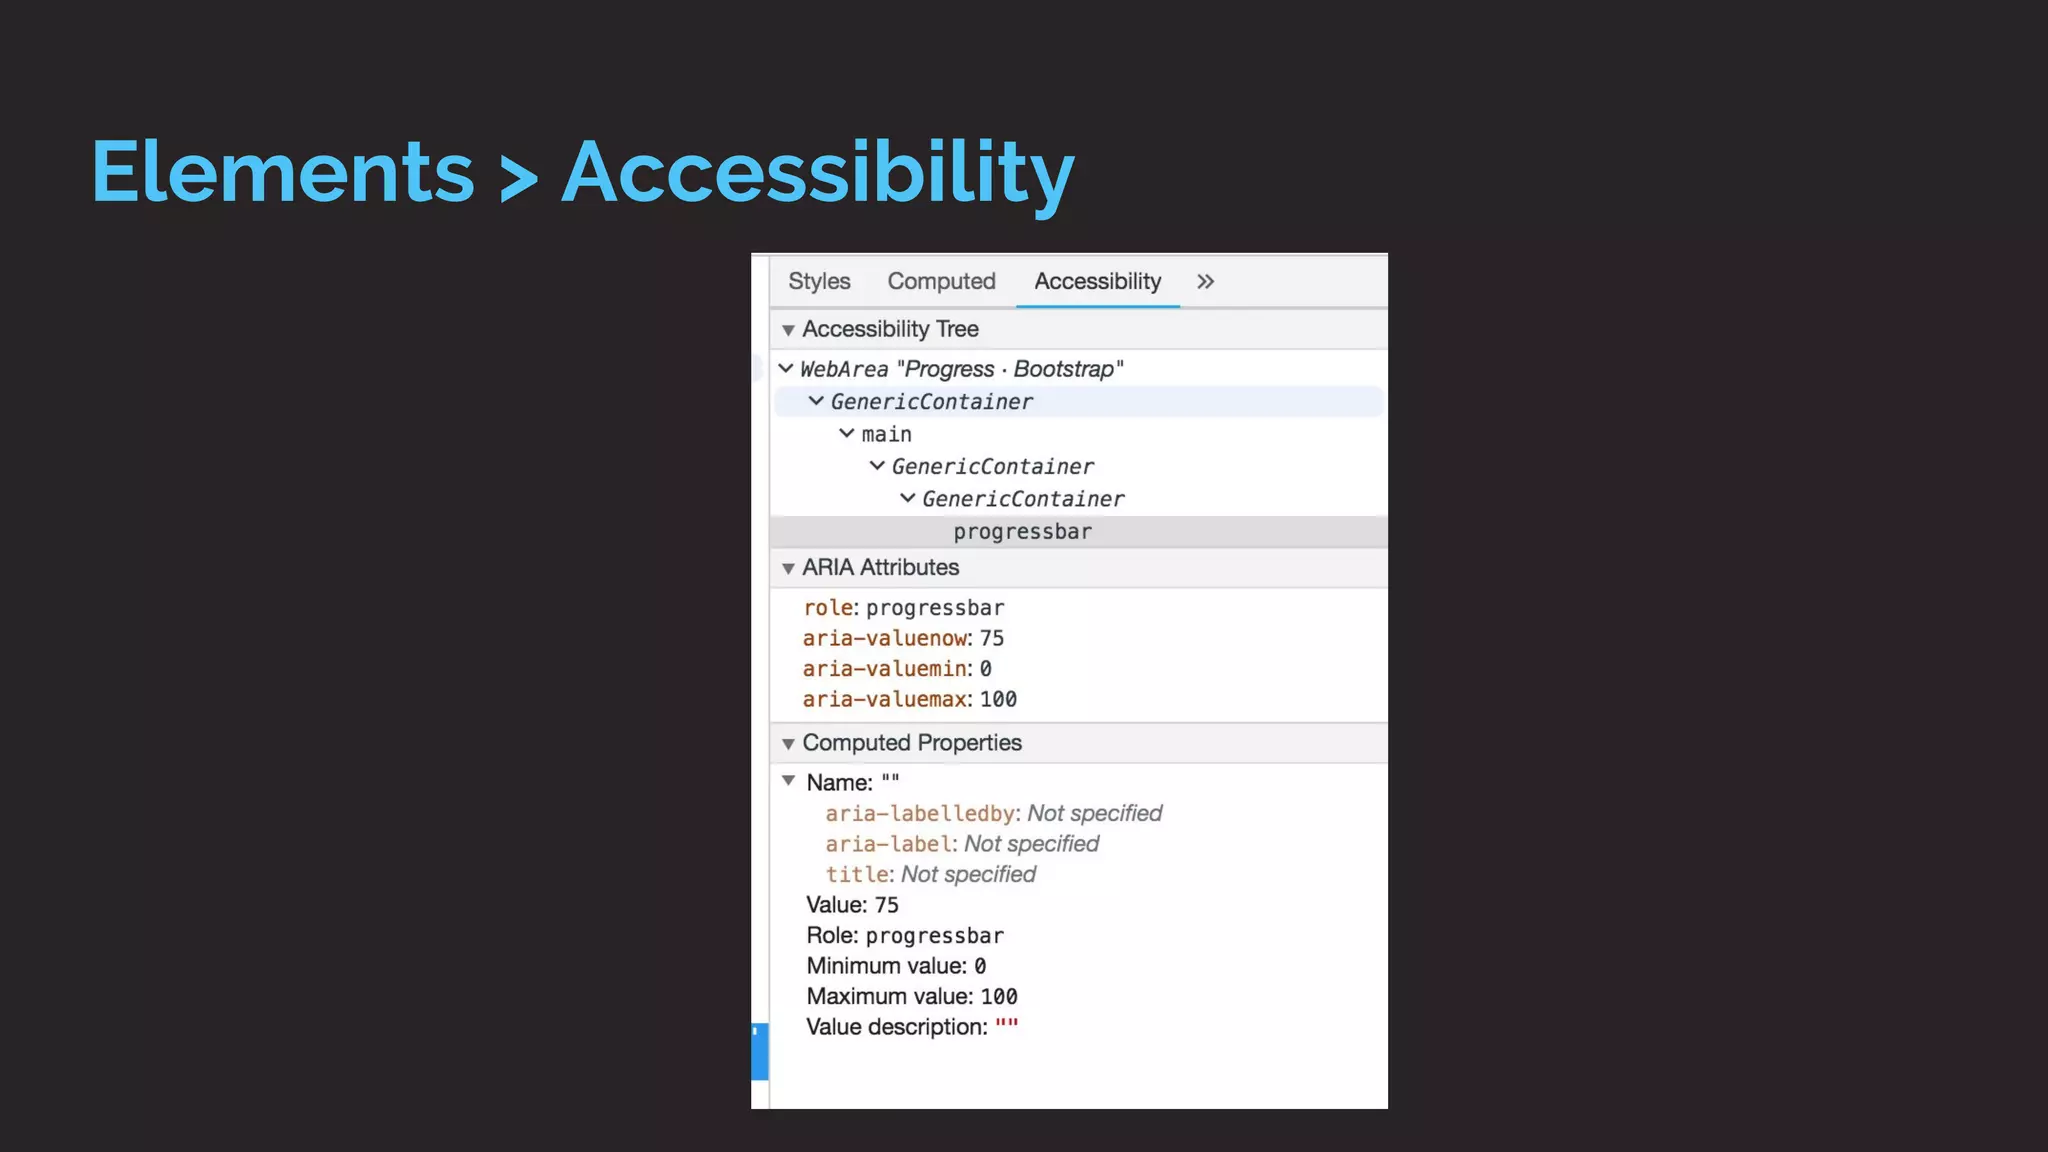The height and width of the screenshot is (1152, 2048).
Task: Click the Value description property
Action: point(912,1027)
